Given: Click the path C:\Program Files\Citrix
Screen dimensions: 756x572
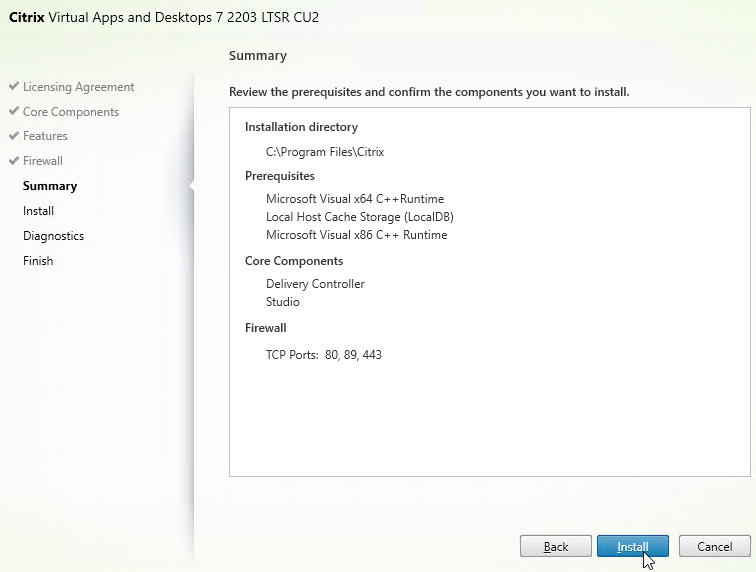Looking at the screenshot, I should pos(325,152).
